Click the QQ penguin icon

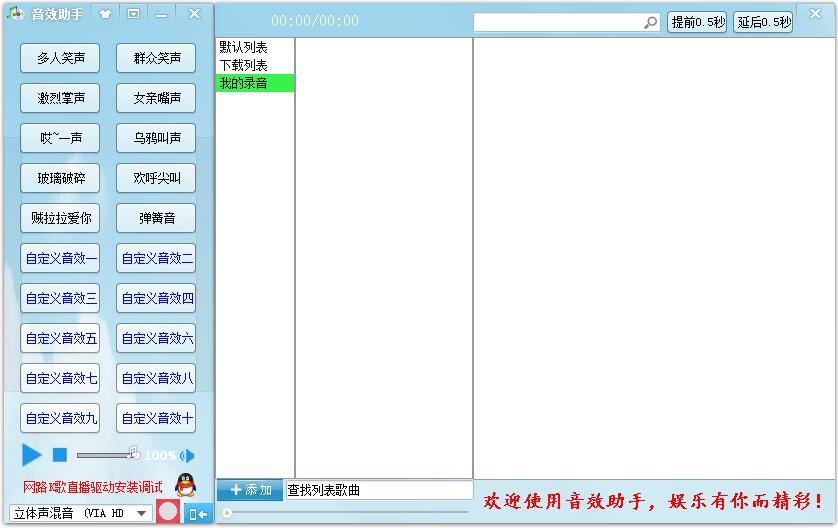click(185, 485)
